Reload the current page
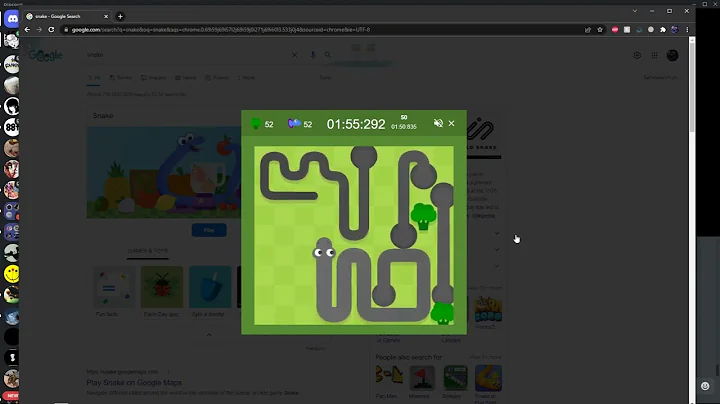This screenshot has height=404, width=720. [x=51, y=29]
